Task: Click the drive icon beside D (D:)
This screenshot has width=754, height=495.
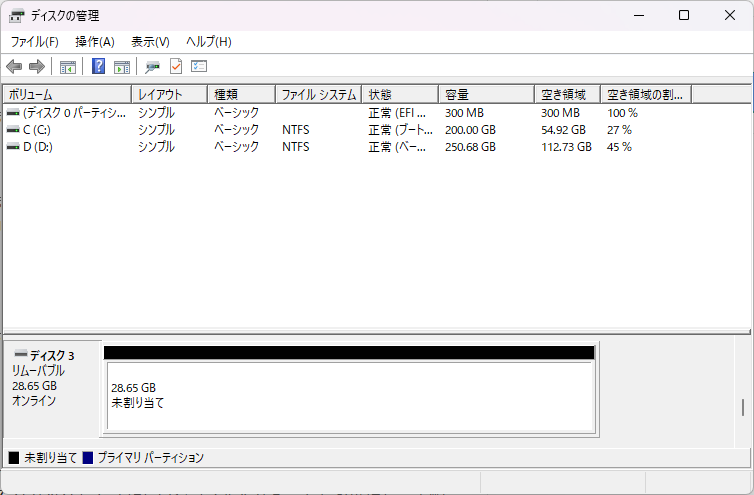Action: (13, 147)
